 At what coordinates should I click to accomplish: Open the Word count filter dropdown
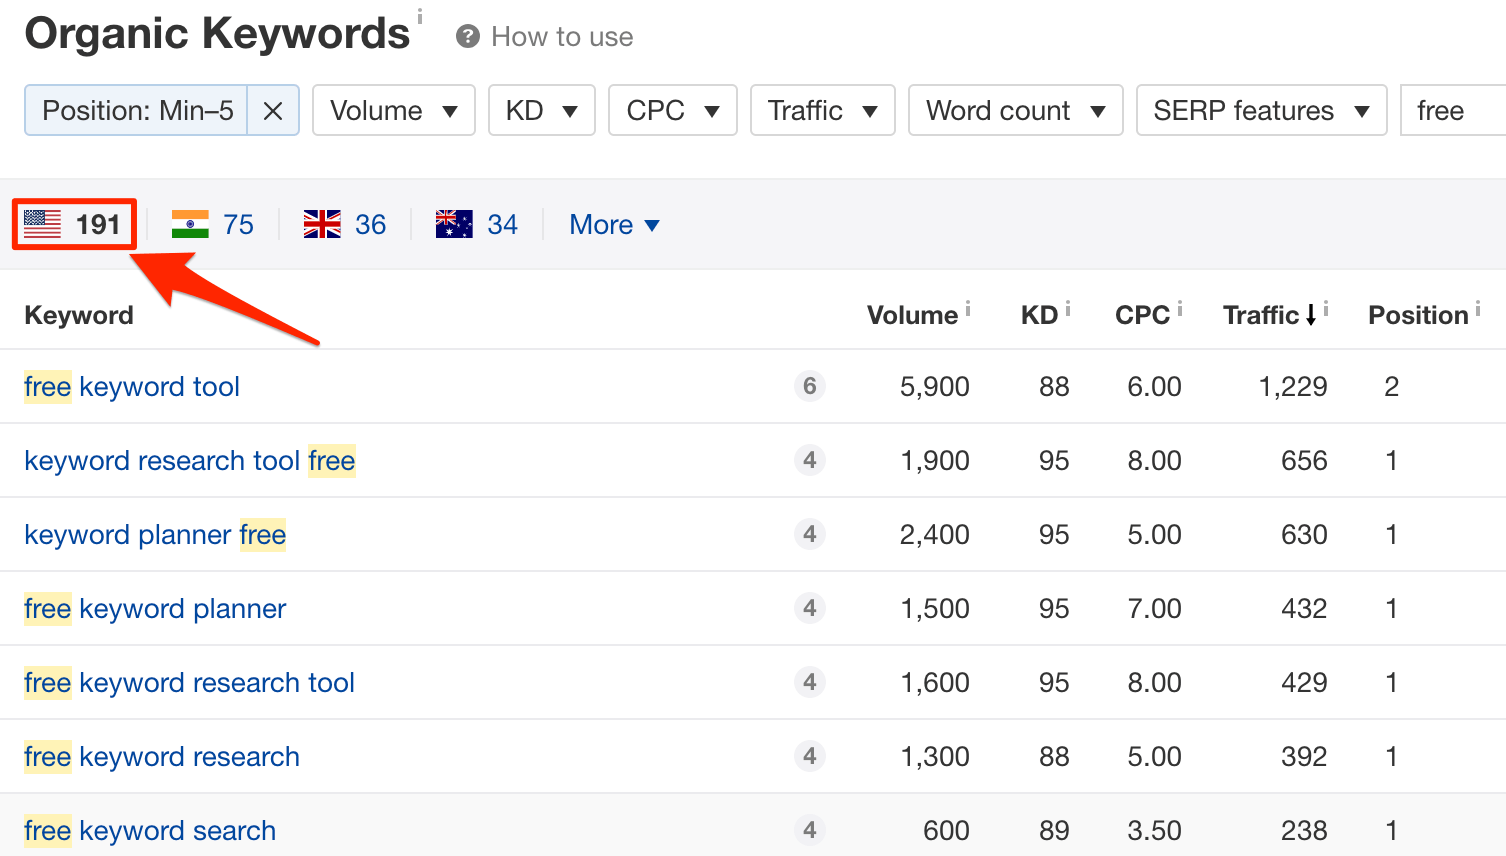coord(1014,110)
